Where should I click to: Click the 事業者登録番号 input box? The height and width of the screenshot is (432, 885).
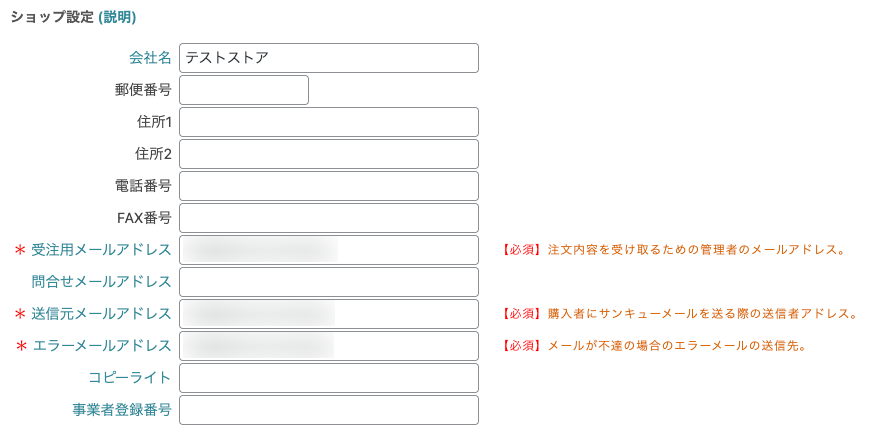click(328, 410)
